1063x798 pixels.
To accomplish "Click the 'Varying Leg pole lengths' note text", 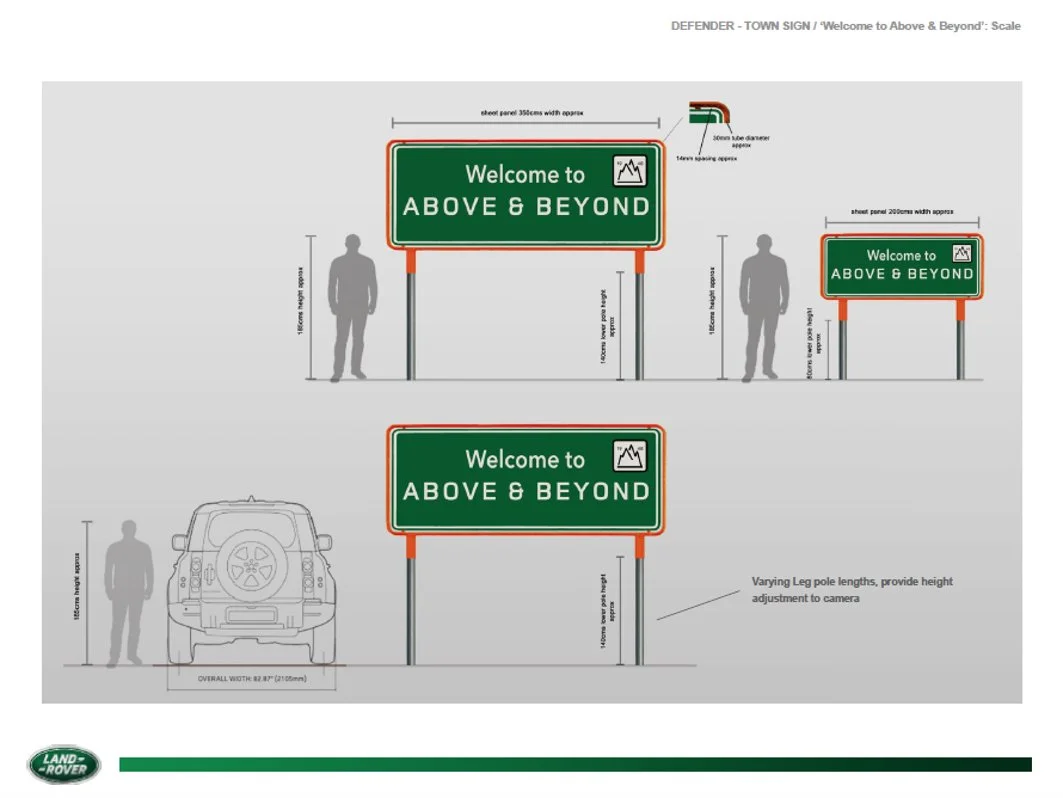I will click(x=852, y=590).
